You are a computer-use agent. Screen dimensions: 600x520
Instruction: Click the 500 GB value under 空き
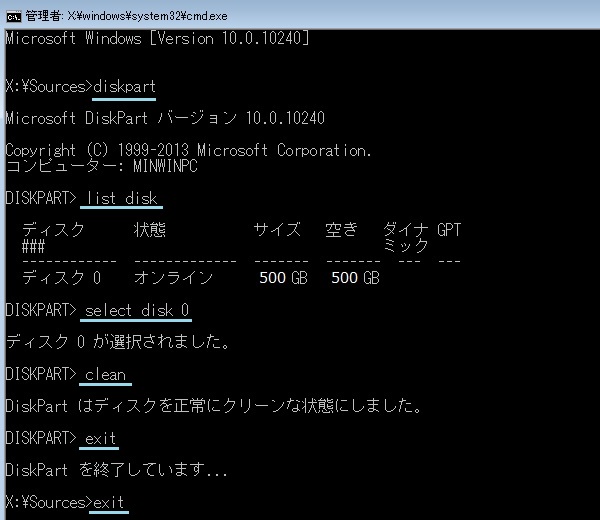[354, 278]
